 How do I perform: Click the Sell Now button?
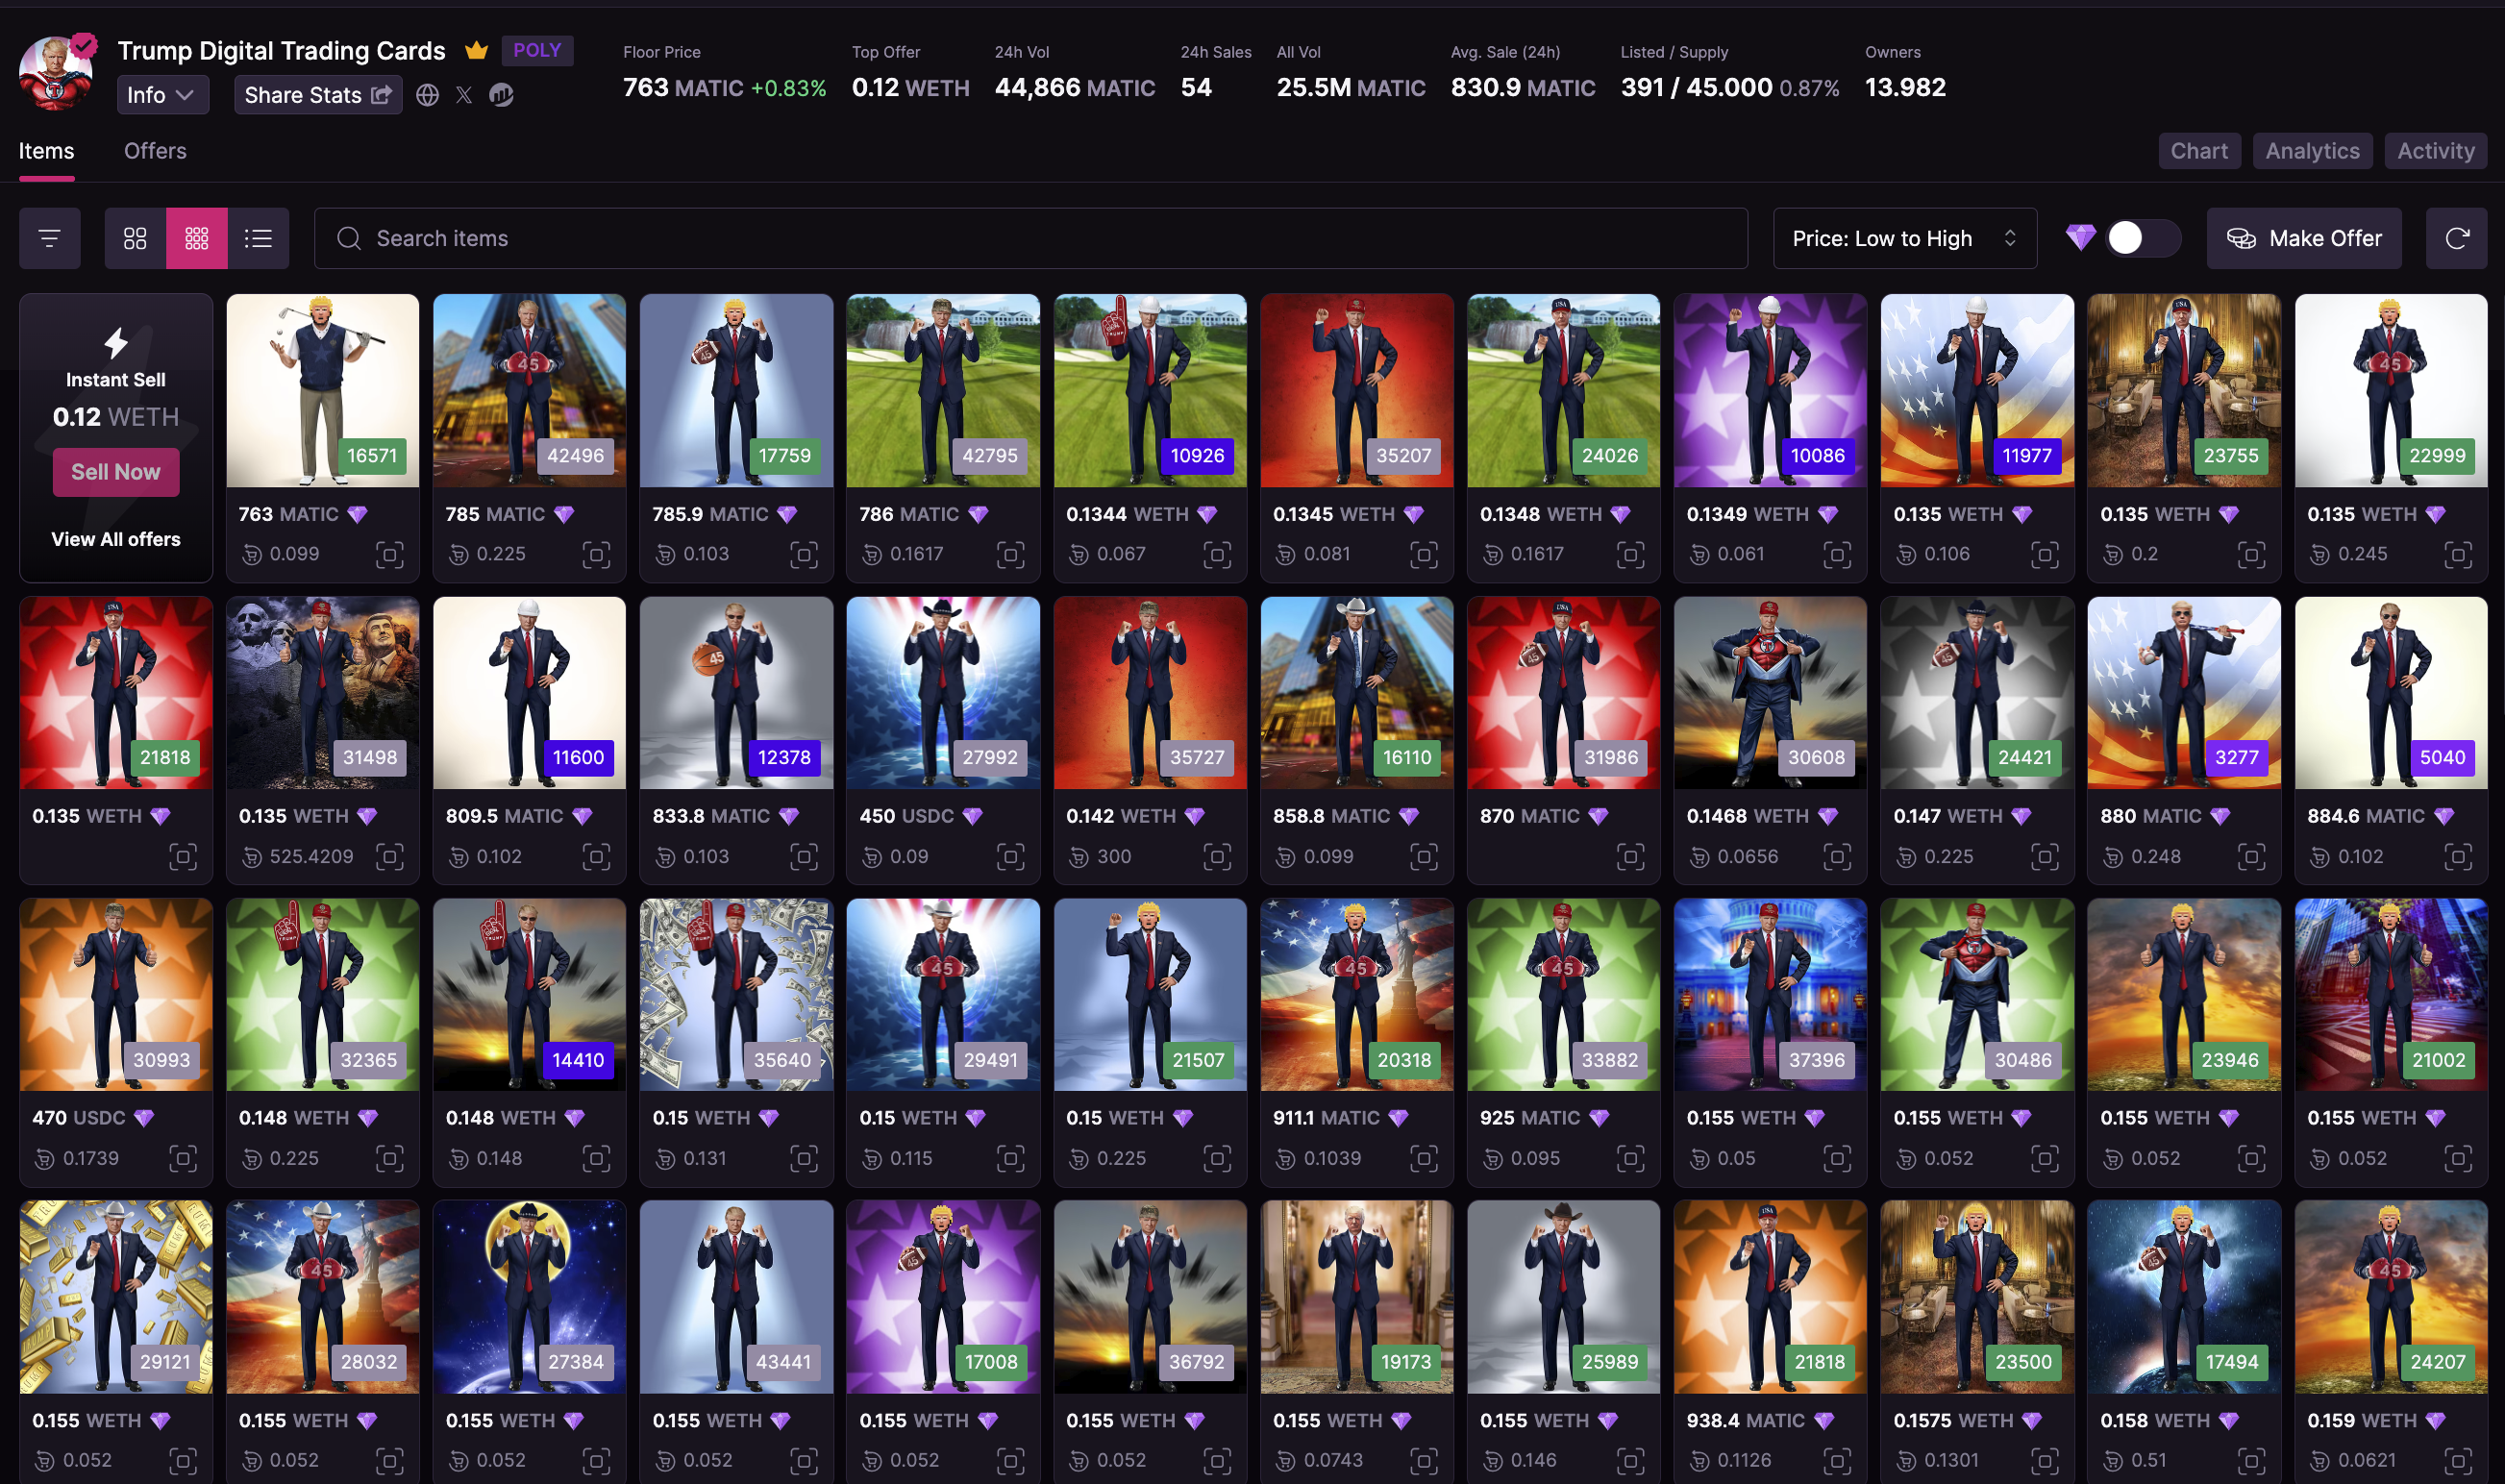pyautogui.click(x=116, y=472)
